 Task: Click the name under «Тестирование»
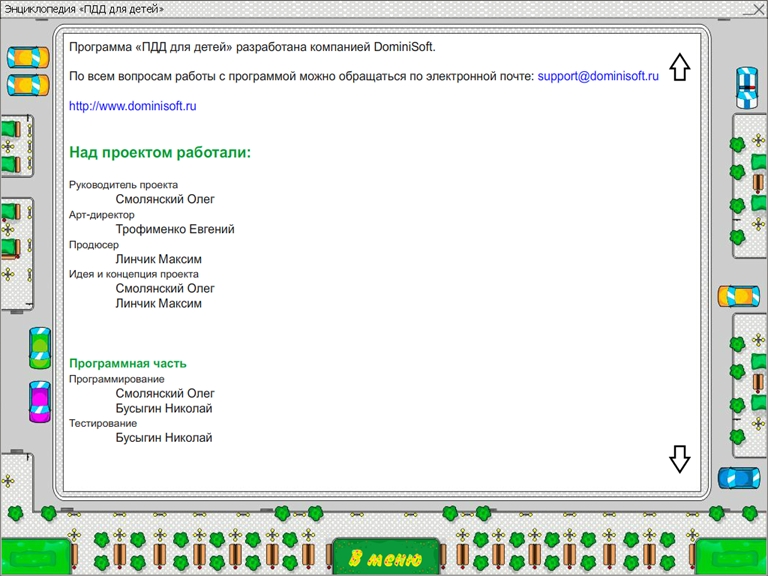click(x=164, y=438)
